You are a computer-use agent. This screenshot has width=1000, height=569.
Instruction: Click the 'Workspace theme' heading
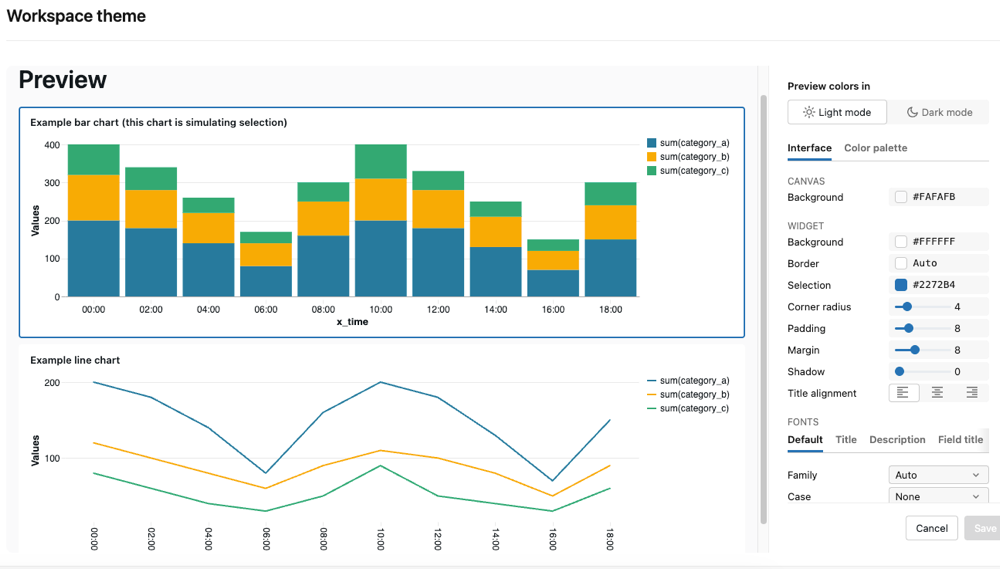tap(76, 16)
